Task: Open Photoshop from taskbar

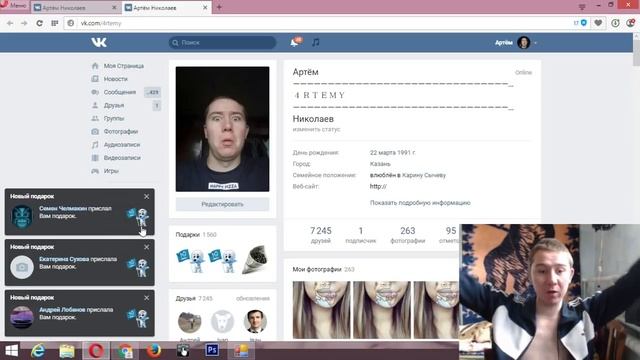Action: point(212,350)
